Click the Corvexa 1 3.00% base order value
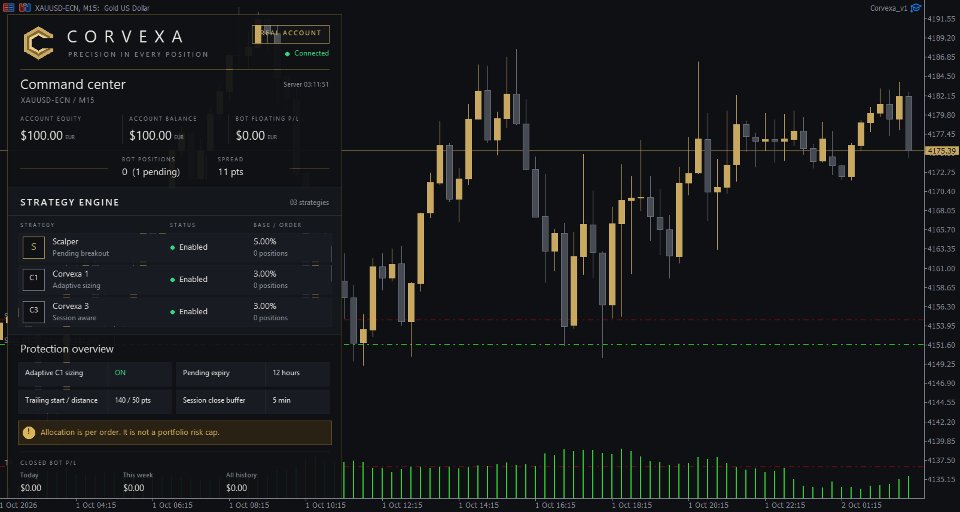The image size is (960, 512). click(264, 274)
